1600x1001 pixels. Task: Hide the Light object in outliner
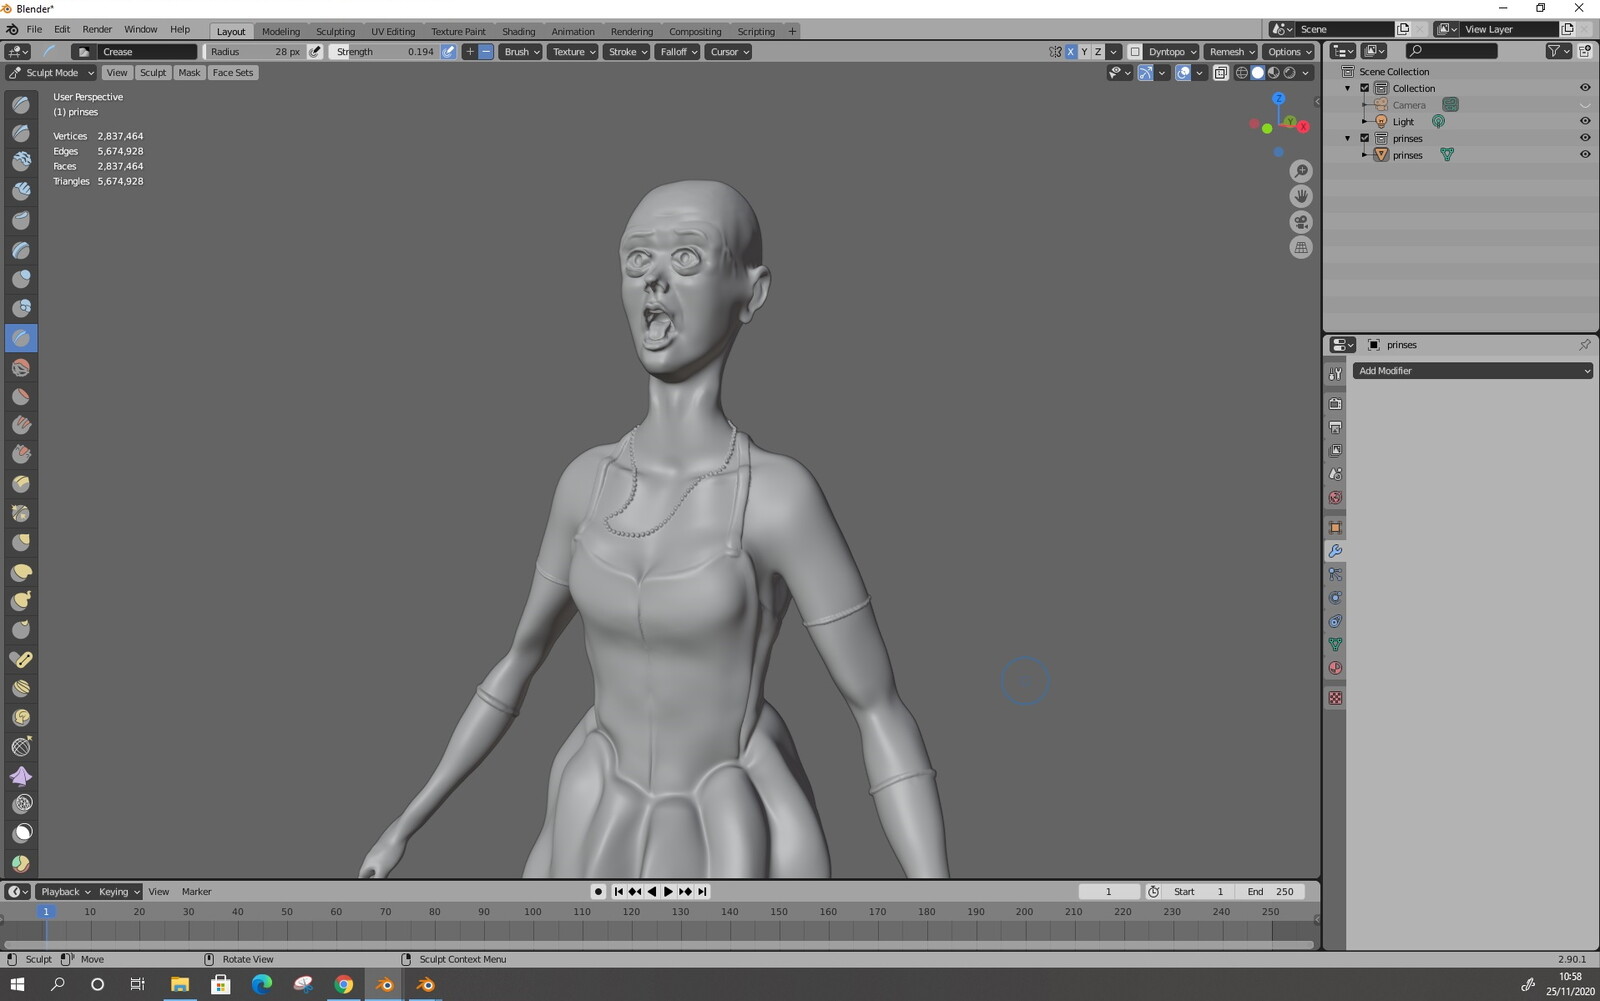pos(1584,121)
